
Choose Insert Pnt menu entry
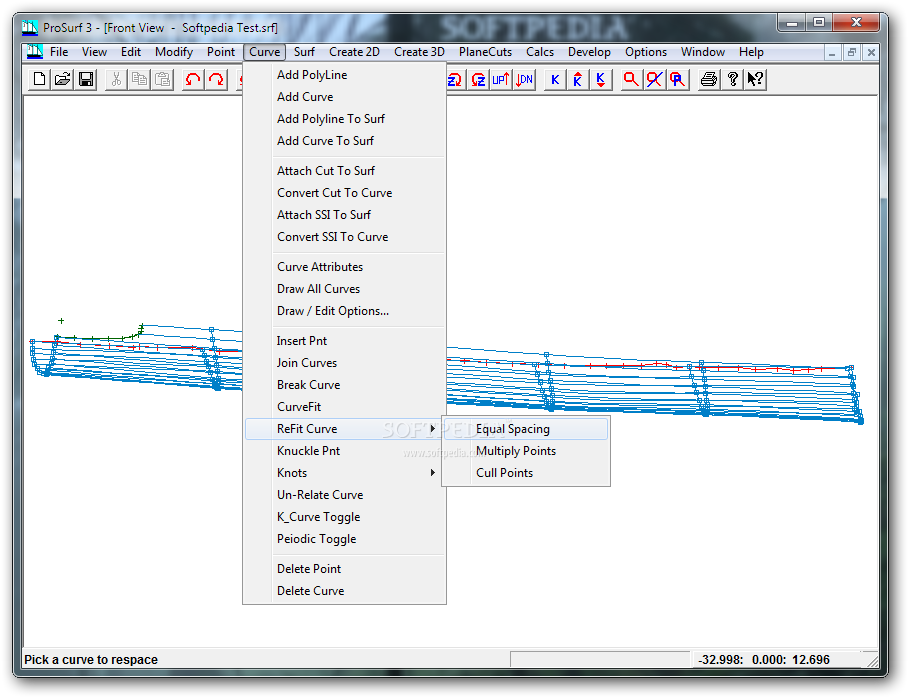344,341
